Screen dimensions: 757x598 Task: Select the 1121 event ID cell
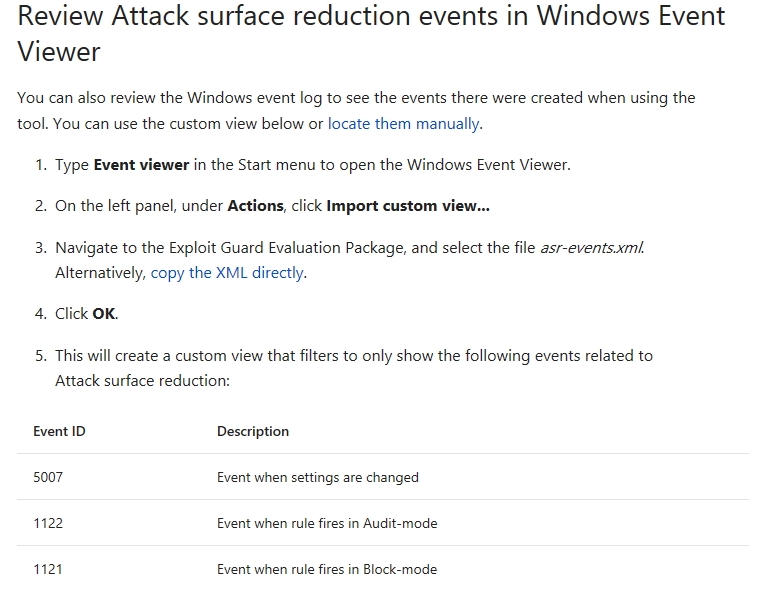48,569
